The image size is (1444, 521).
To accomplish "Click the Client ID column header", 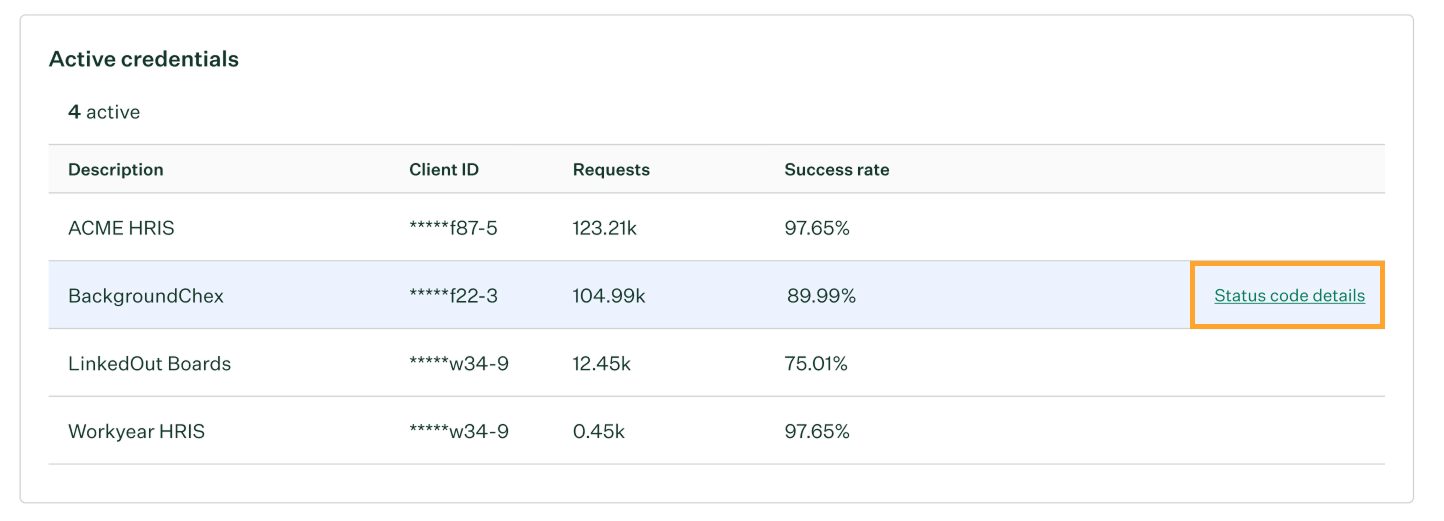I will click(x=443, y=170).
